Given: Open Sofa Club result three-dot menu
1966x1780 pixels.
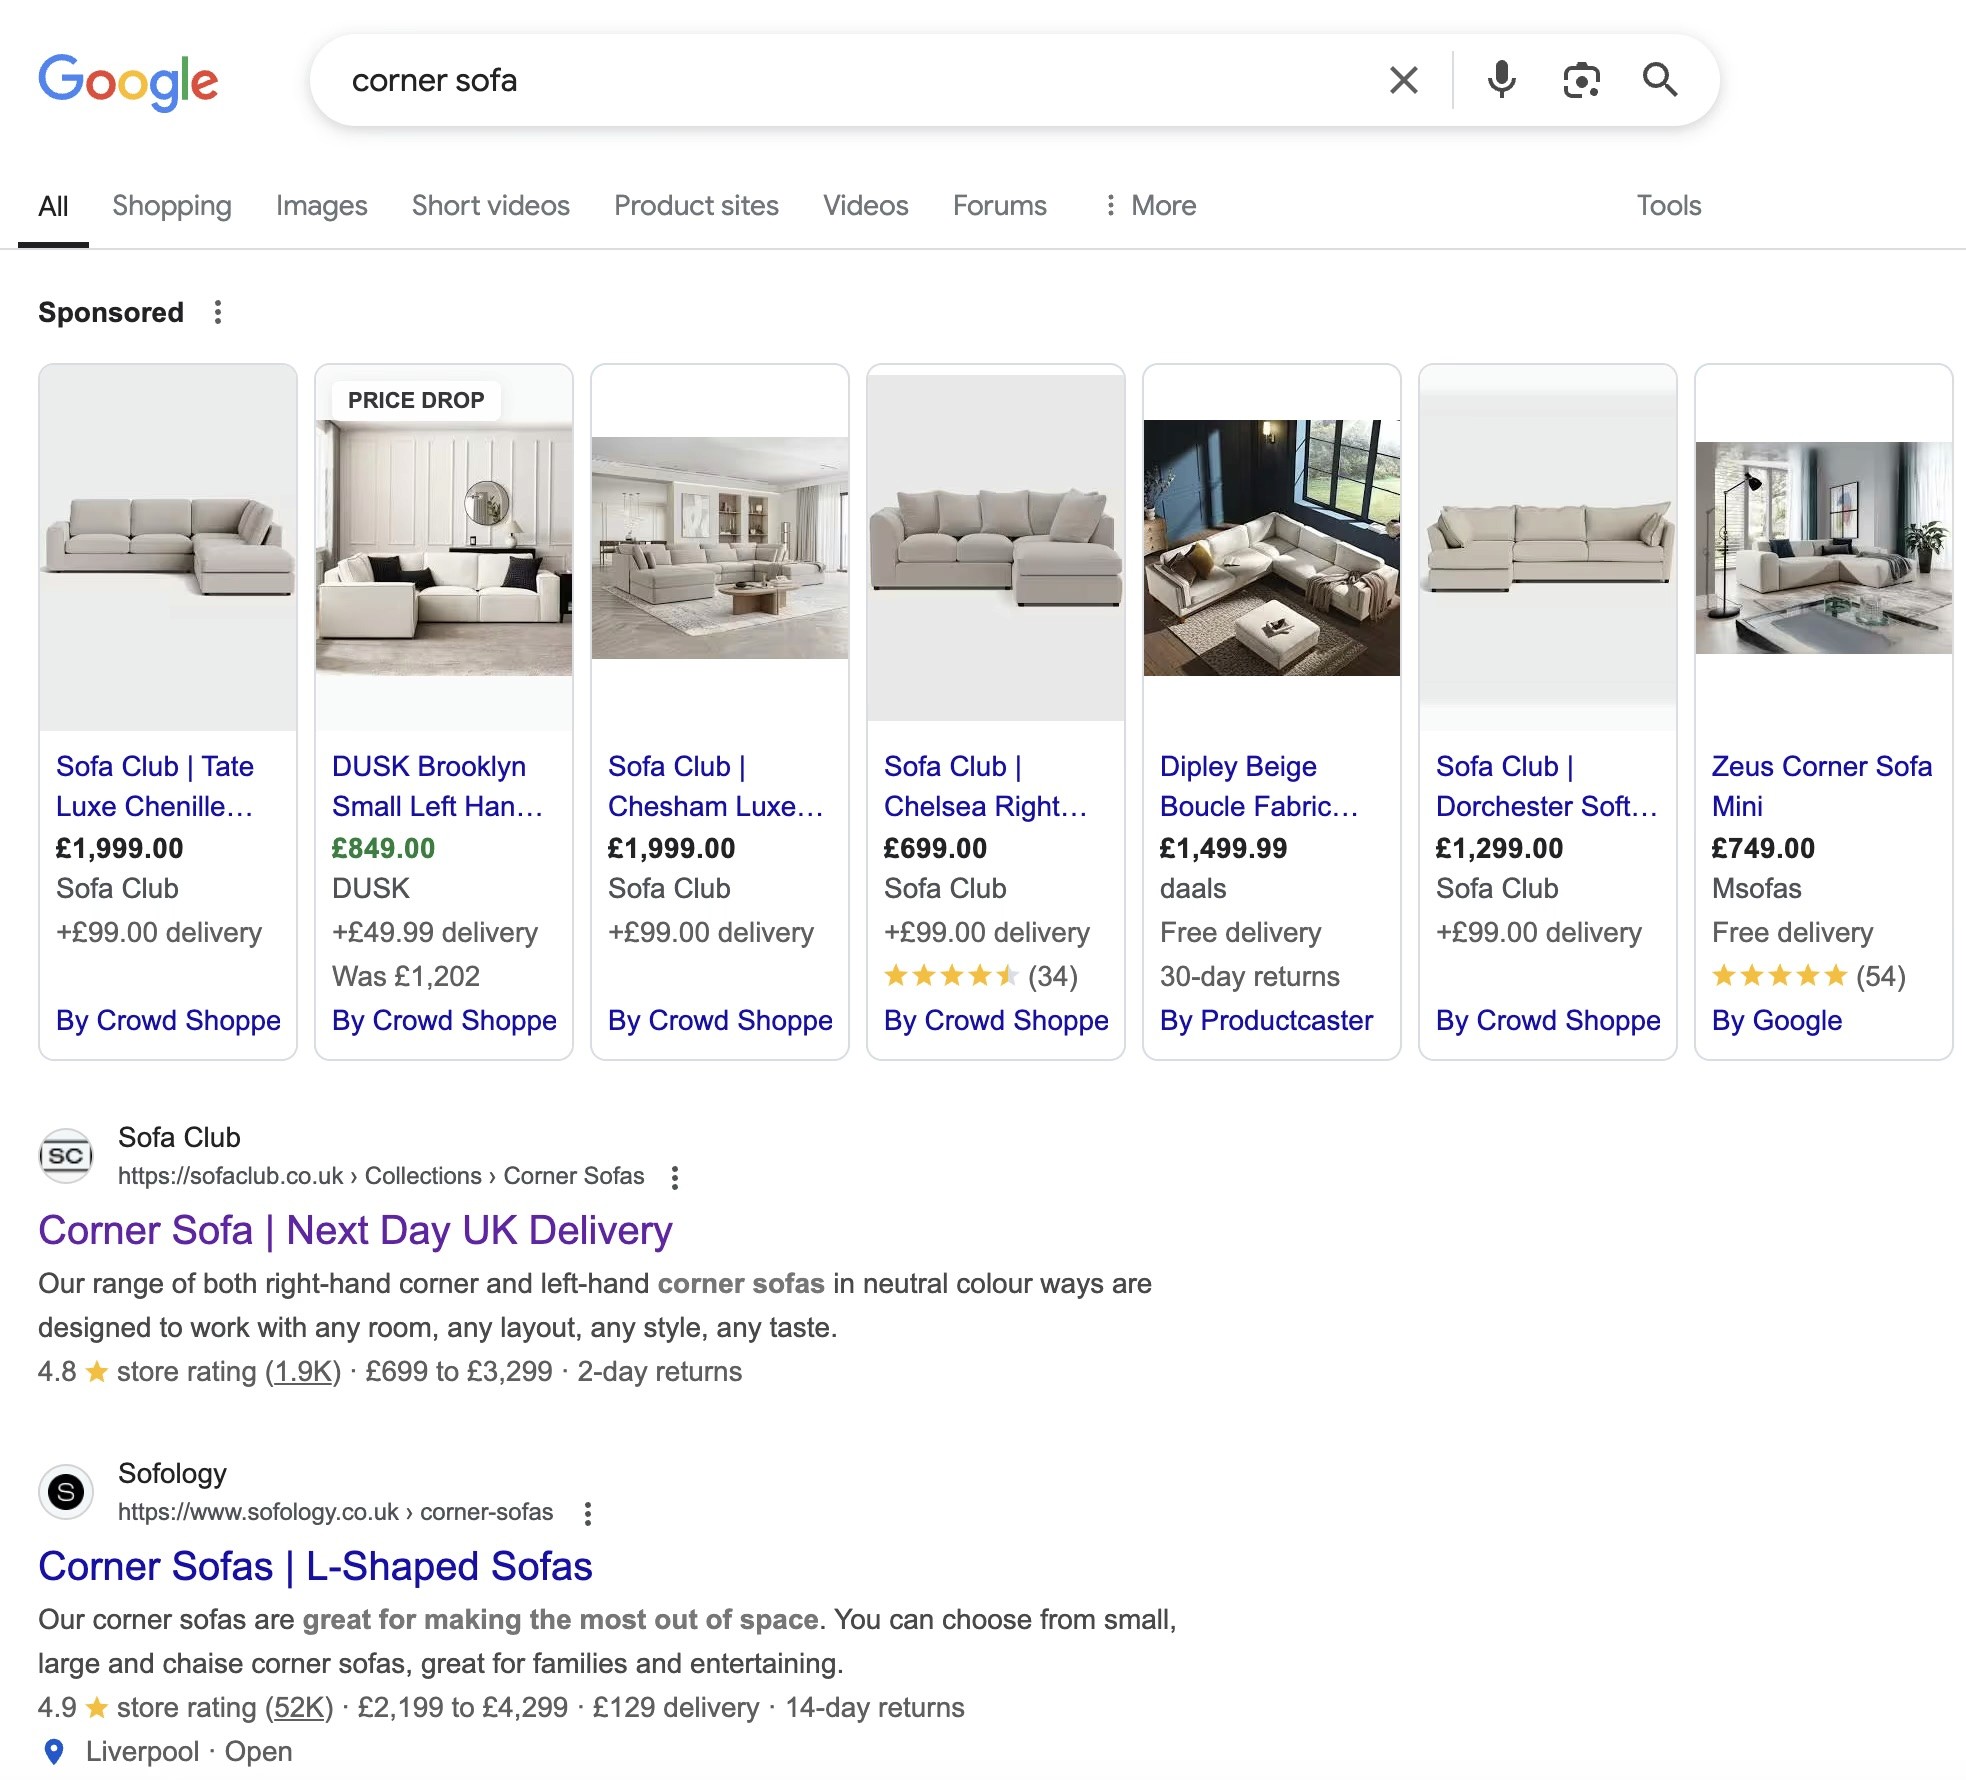Looking at the screenshot, I should [675, 1177].
